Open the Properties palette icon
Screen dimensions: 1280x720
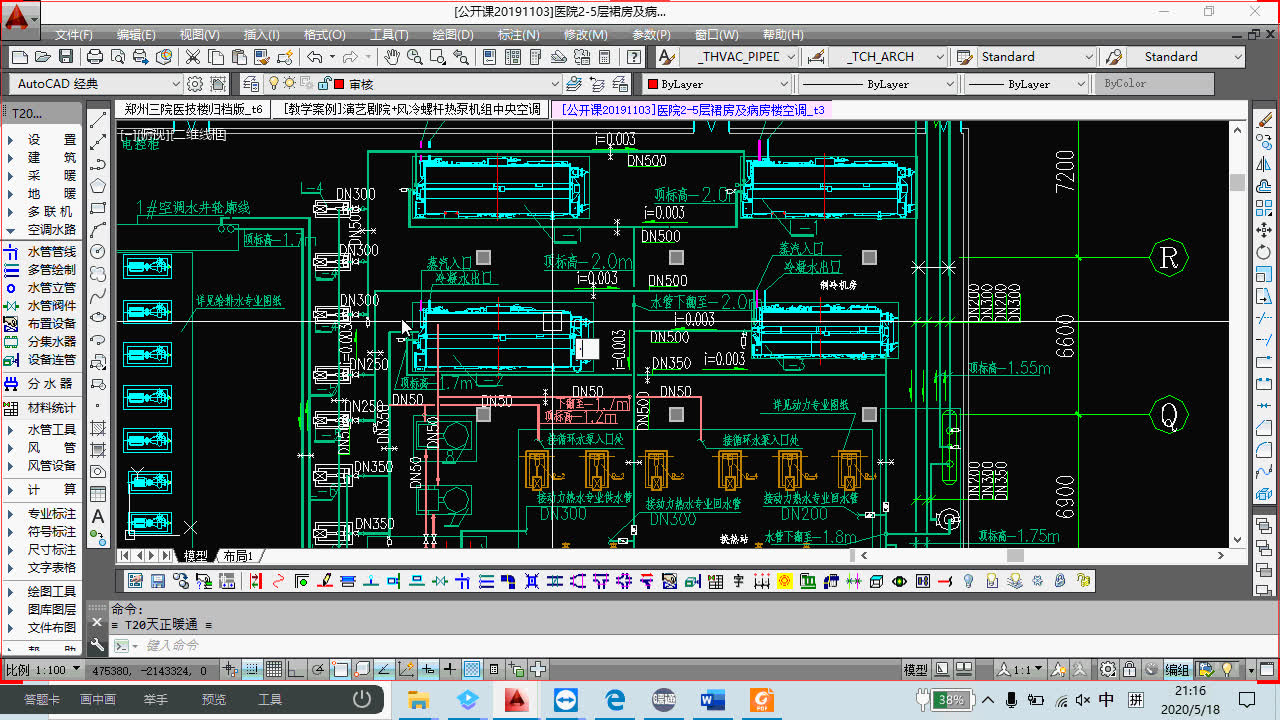[490, 57]
